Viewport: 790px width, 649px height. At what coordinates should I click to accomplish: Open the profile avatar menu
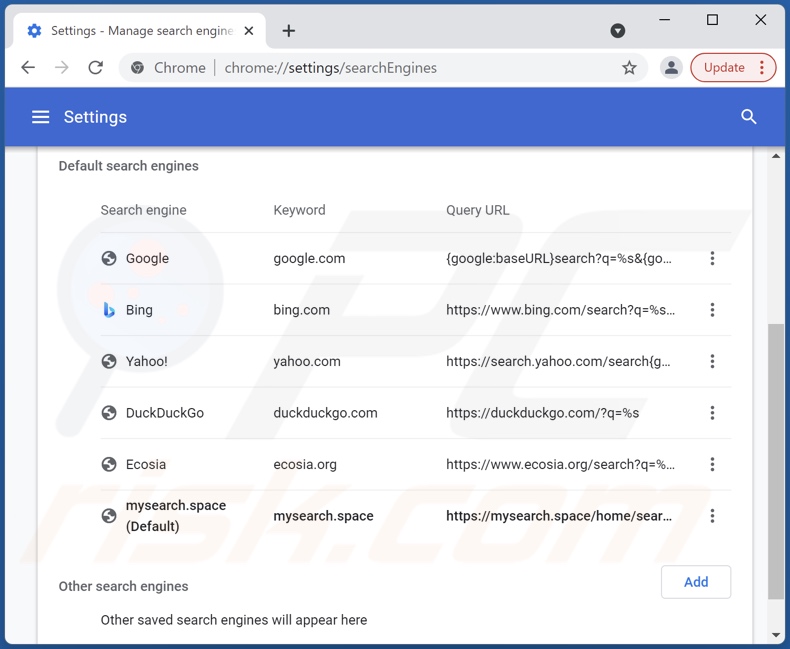pos(671,68)
